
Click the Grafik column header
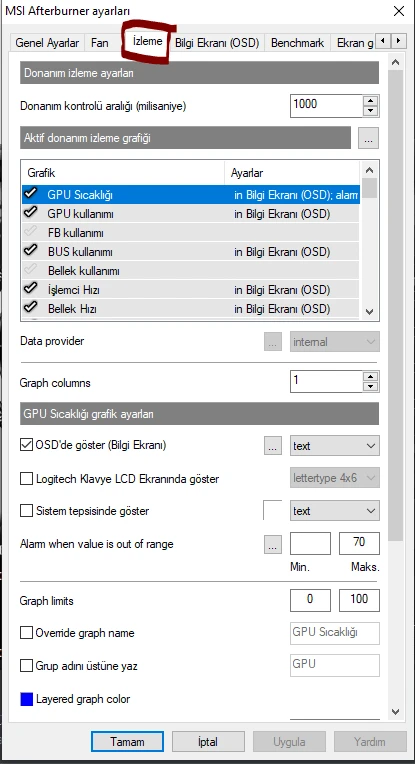123,173
